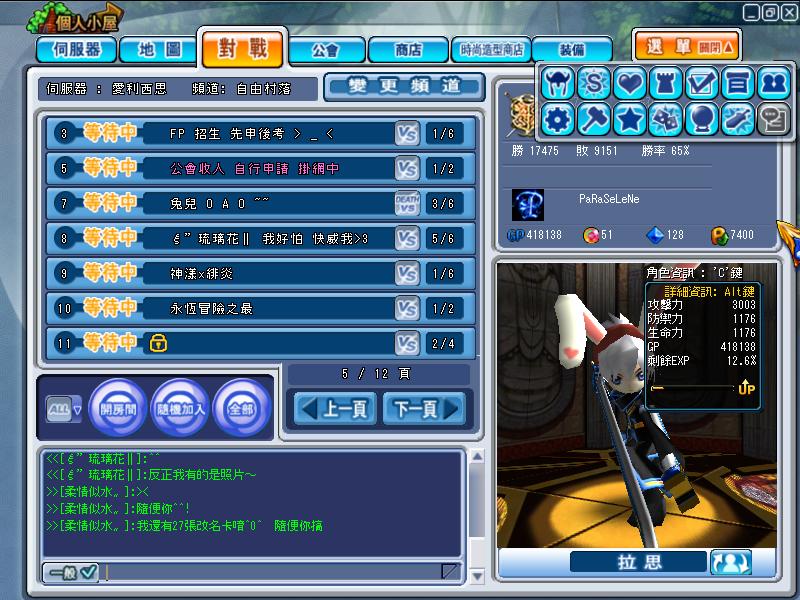Select room '琉璃花‖ 我好怕 快威我>3'
The width and height of the screenshot is (800, 600).
(261, 239)
